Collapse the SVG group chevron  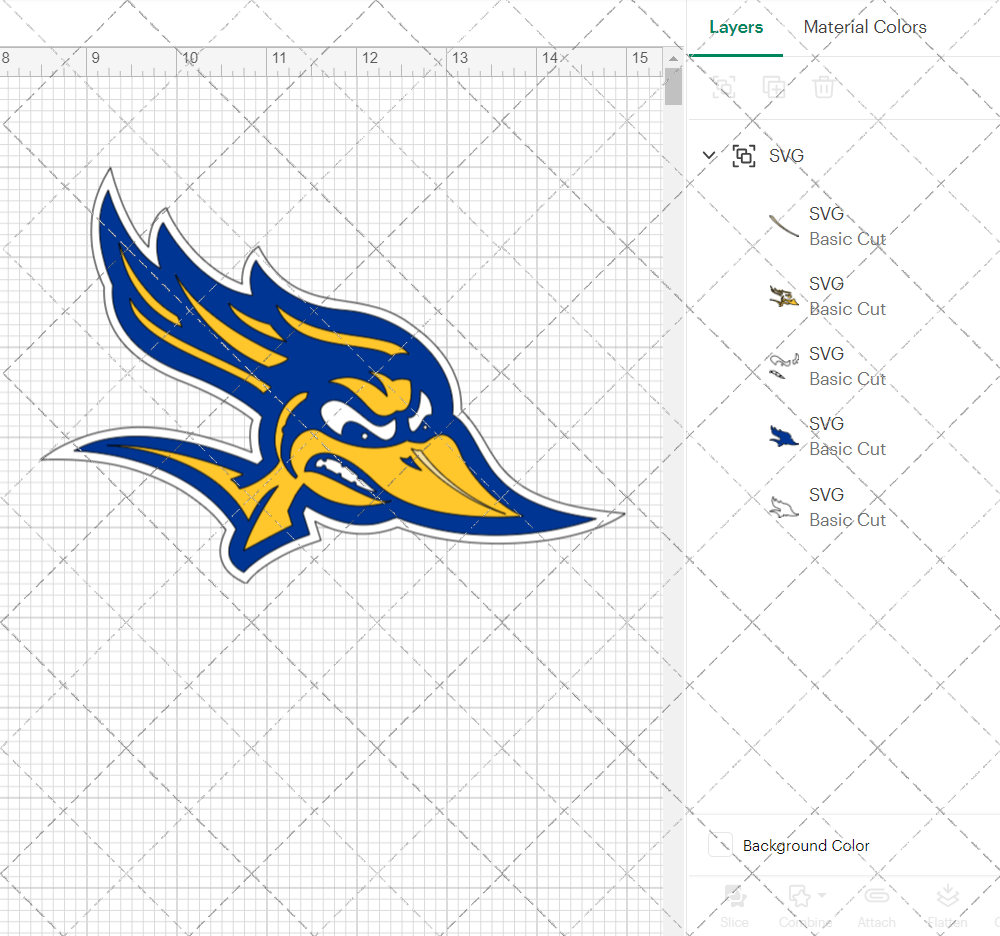(x=709, y=155)
